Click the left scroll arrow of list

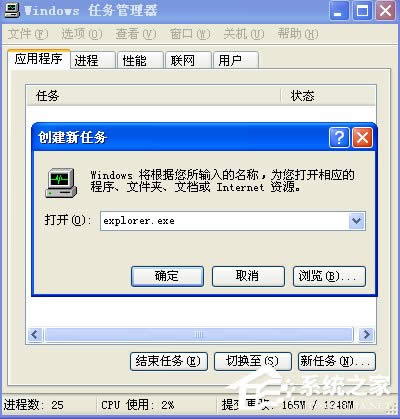[x=35, y=334]
